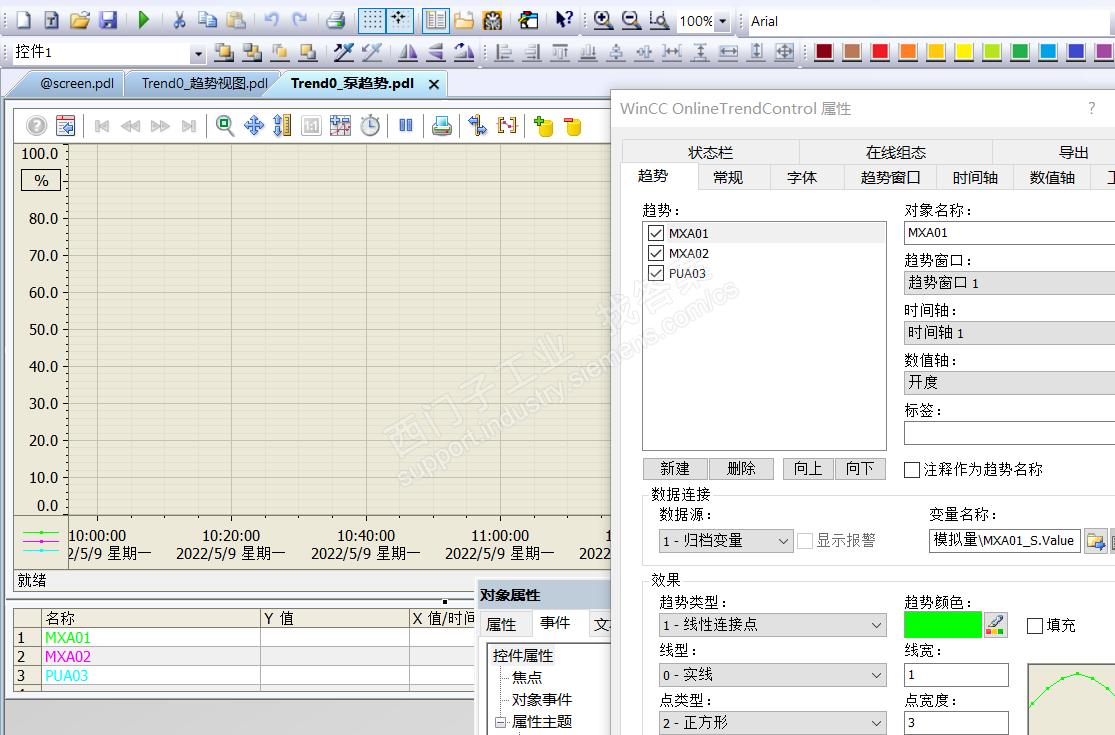
Task: Open the zoom percentage 100% dropdown
Action: (x=723, y=21)
